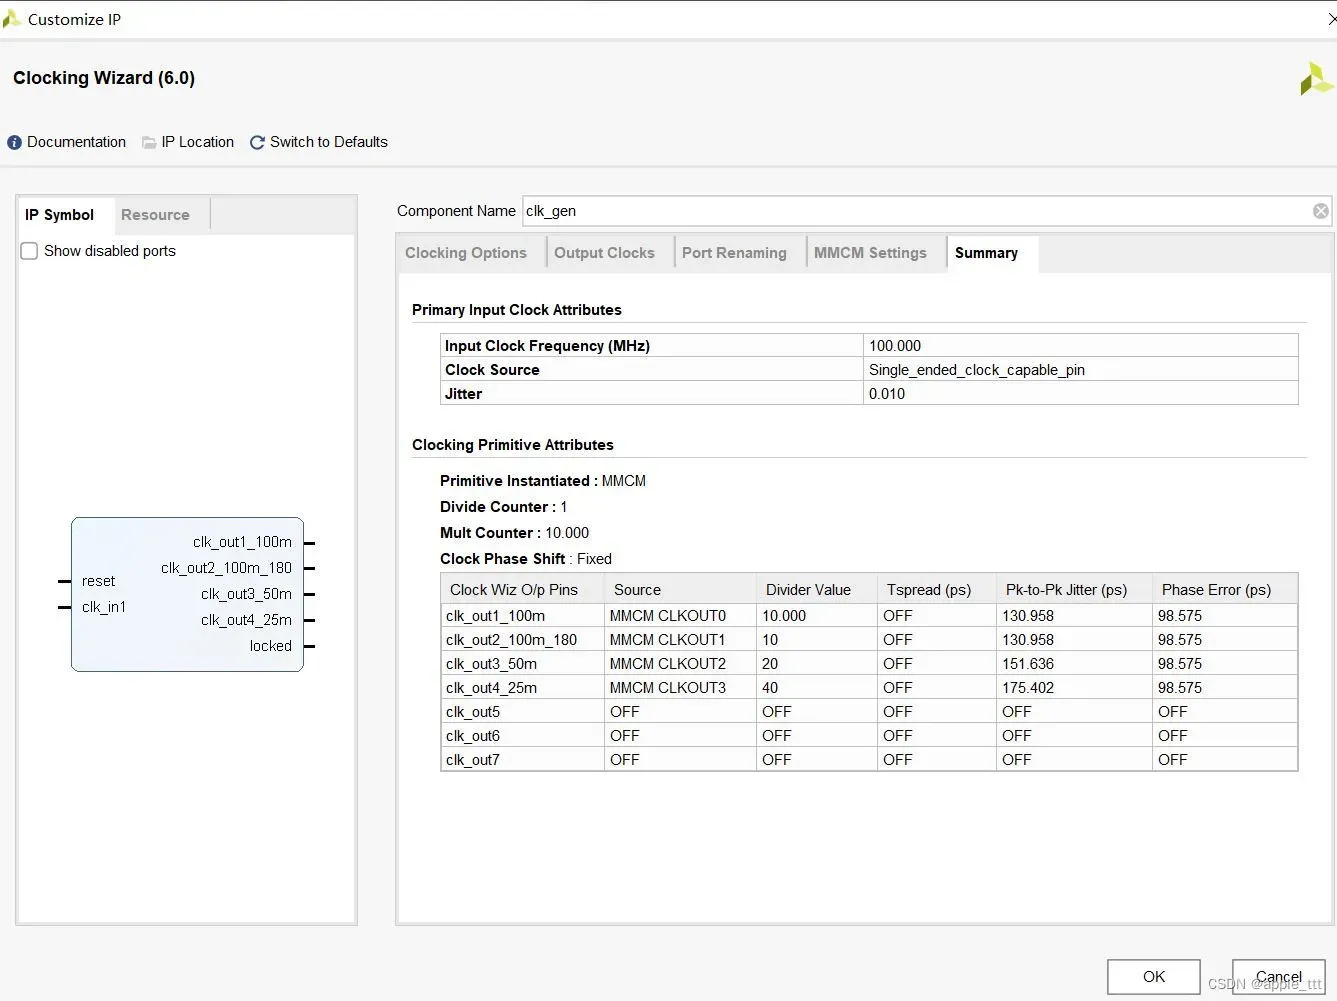1337x1001 pixels.
Task: Select the clk_in1 port on the IP symbol
Action: [x=104, y=607]
